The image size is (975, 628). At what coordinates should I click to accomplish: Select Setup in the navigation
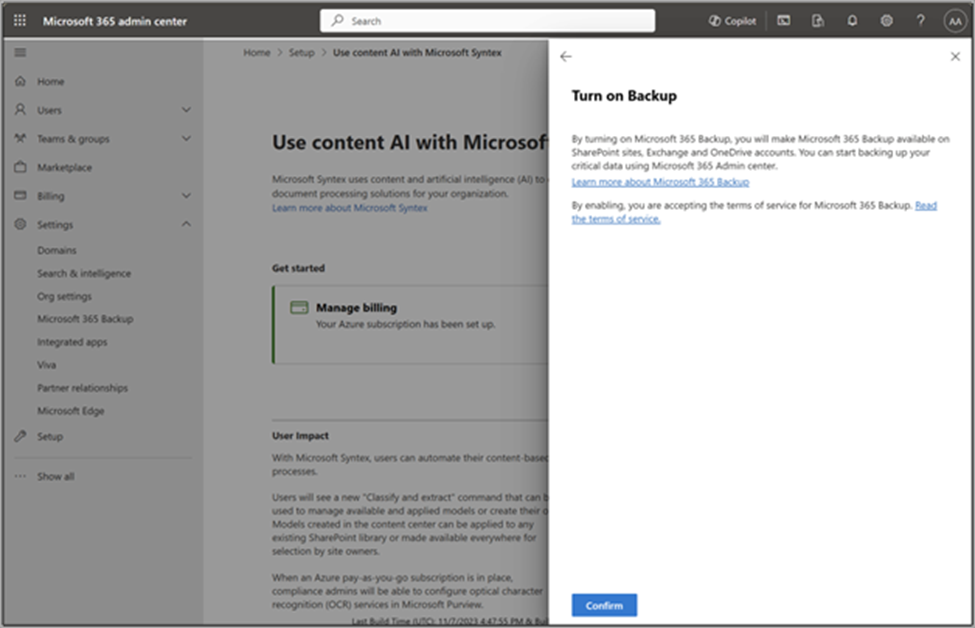coord(50,436)
